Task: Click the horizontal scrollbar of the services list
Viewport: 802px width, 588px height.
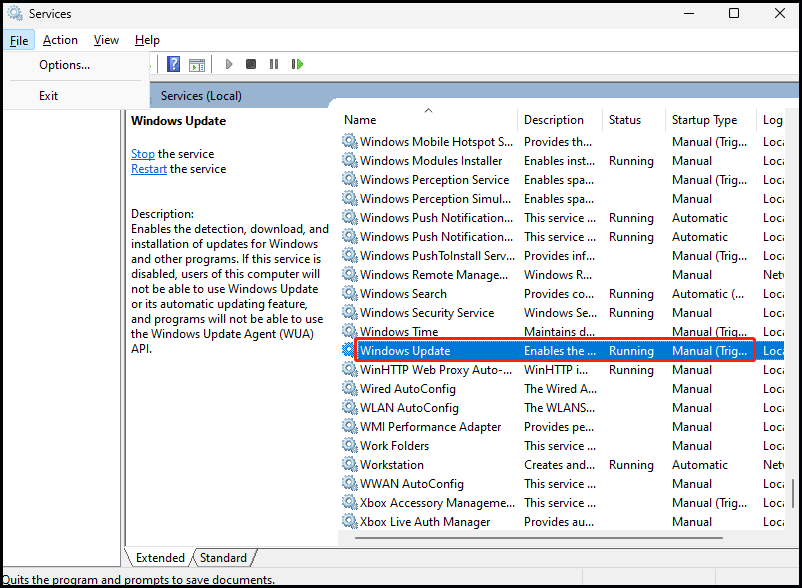Action: click(539, 538)
